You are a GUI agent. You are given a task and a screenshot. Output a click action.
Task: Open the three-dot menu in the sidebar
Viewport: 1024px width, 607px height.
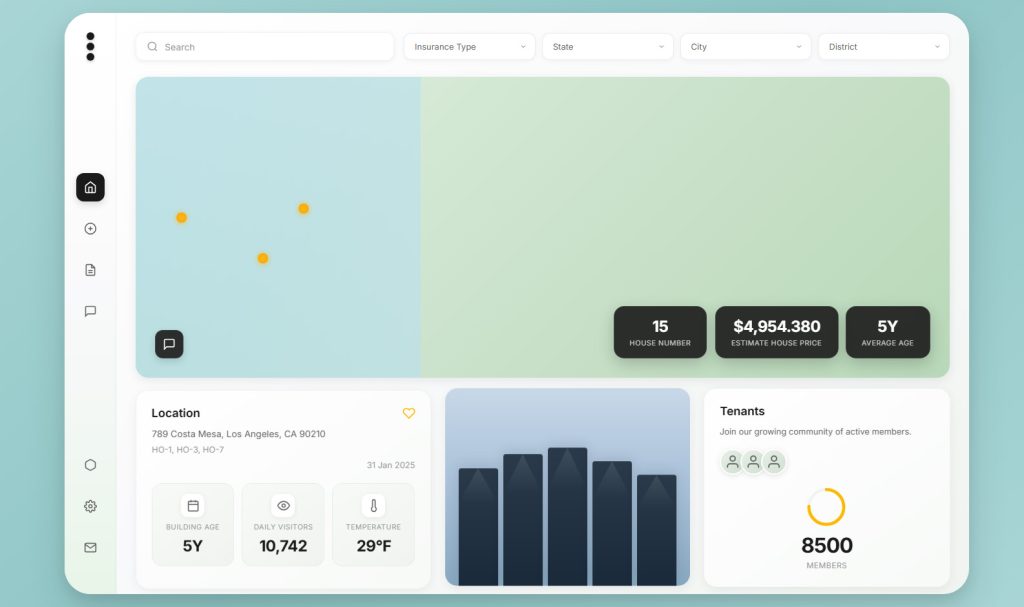point(90,46)
